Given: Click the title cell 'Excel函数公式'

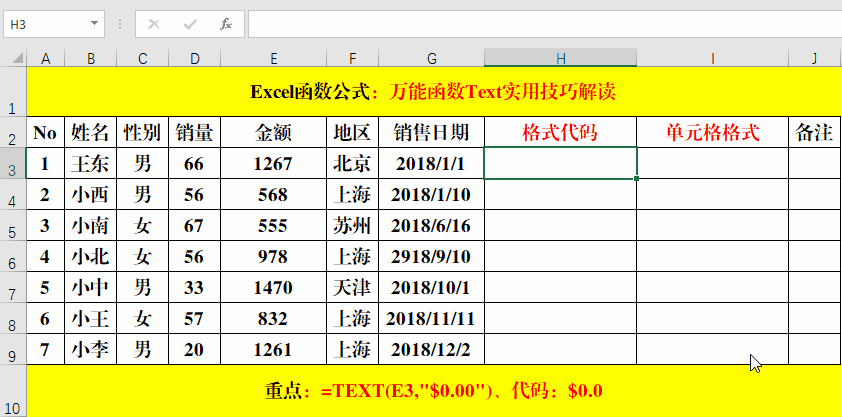Looking at the screenshot, I should coord(433,92).
